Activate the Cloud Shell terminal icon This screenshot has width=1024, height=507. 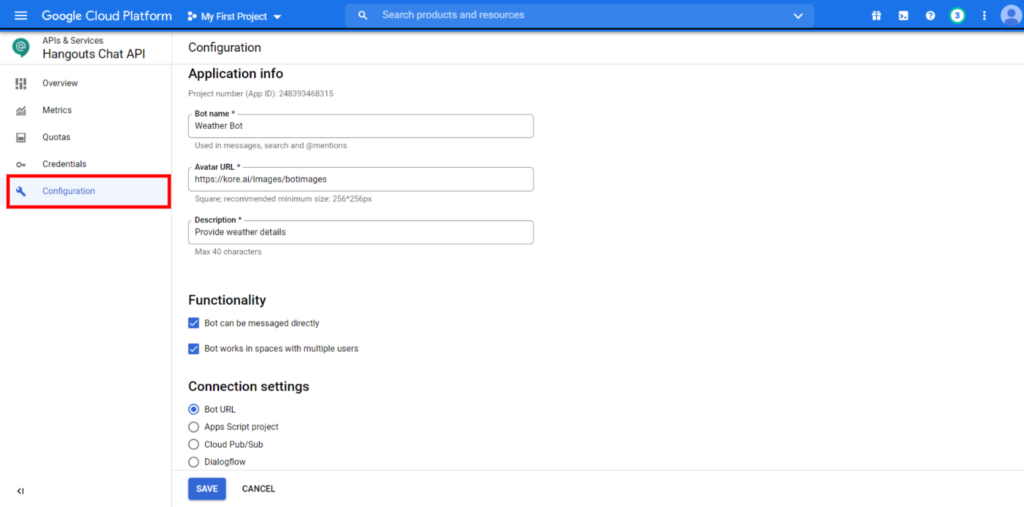pos(903,16)
